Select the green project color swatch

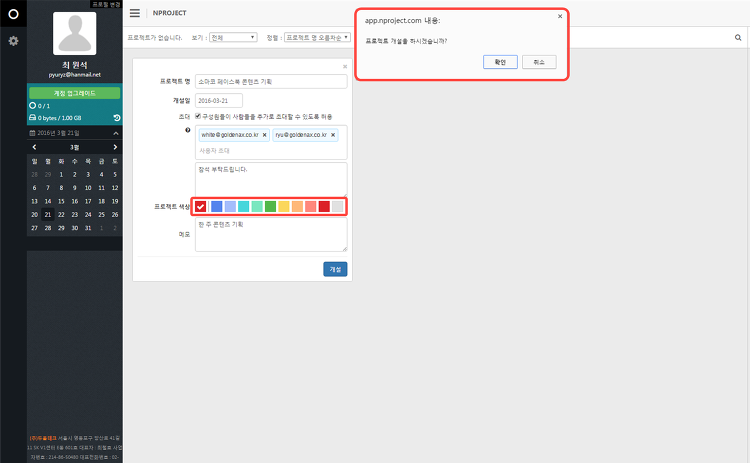coord(270,207)
